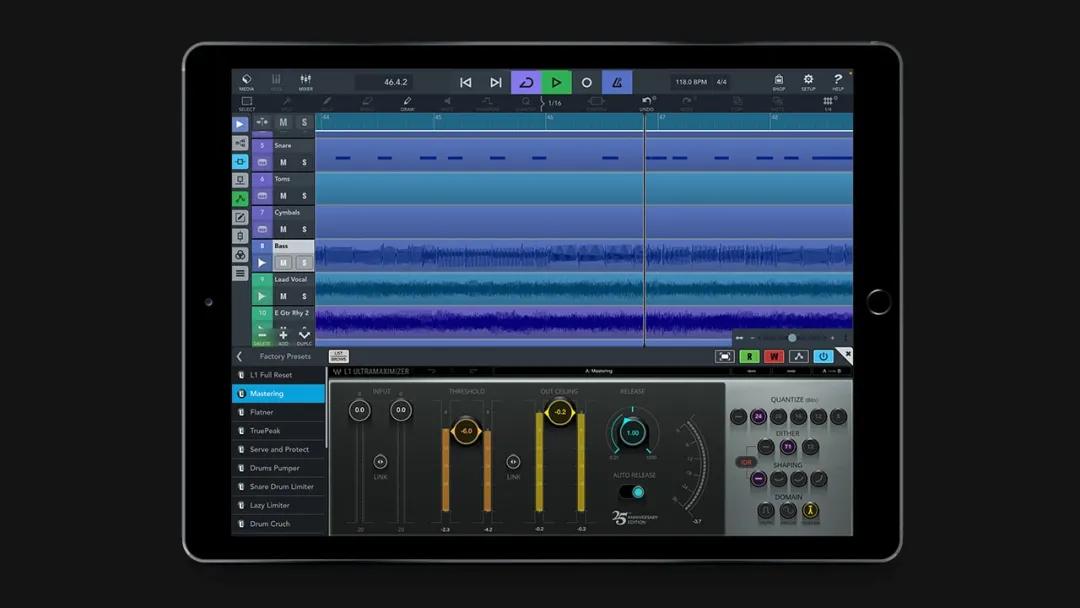Delete the selected track
1080x608 pixels.
coord(262,336)
